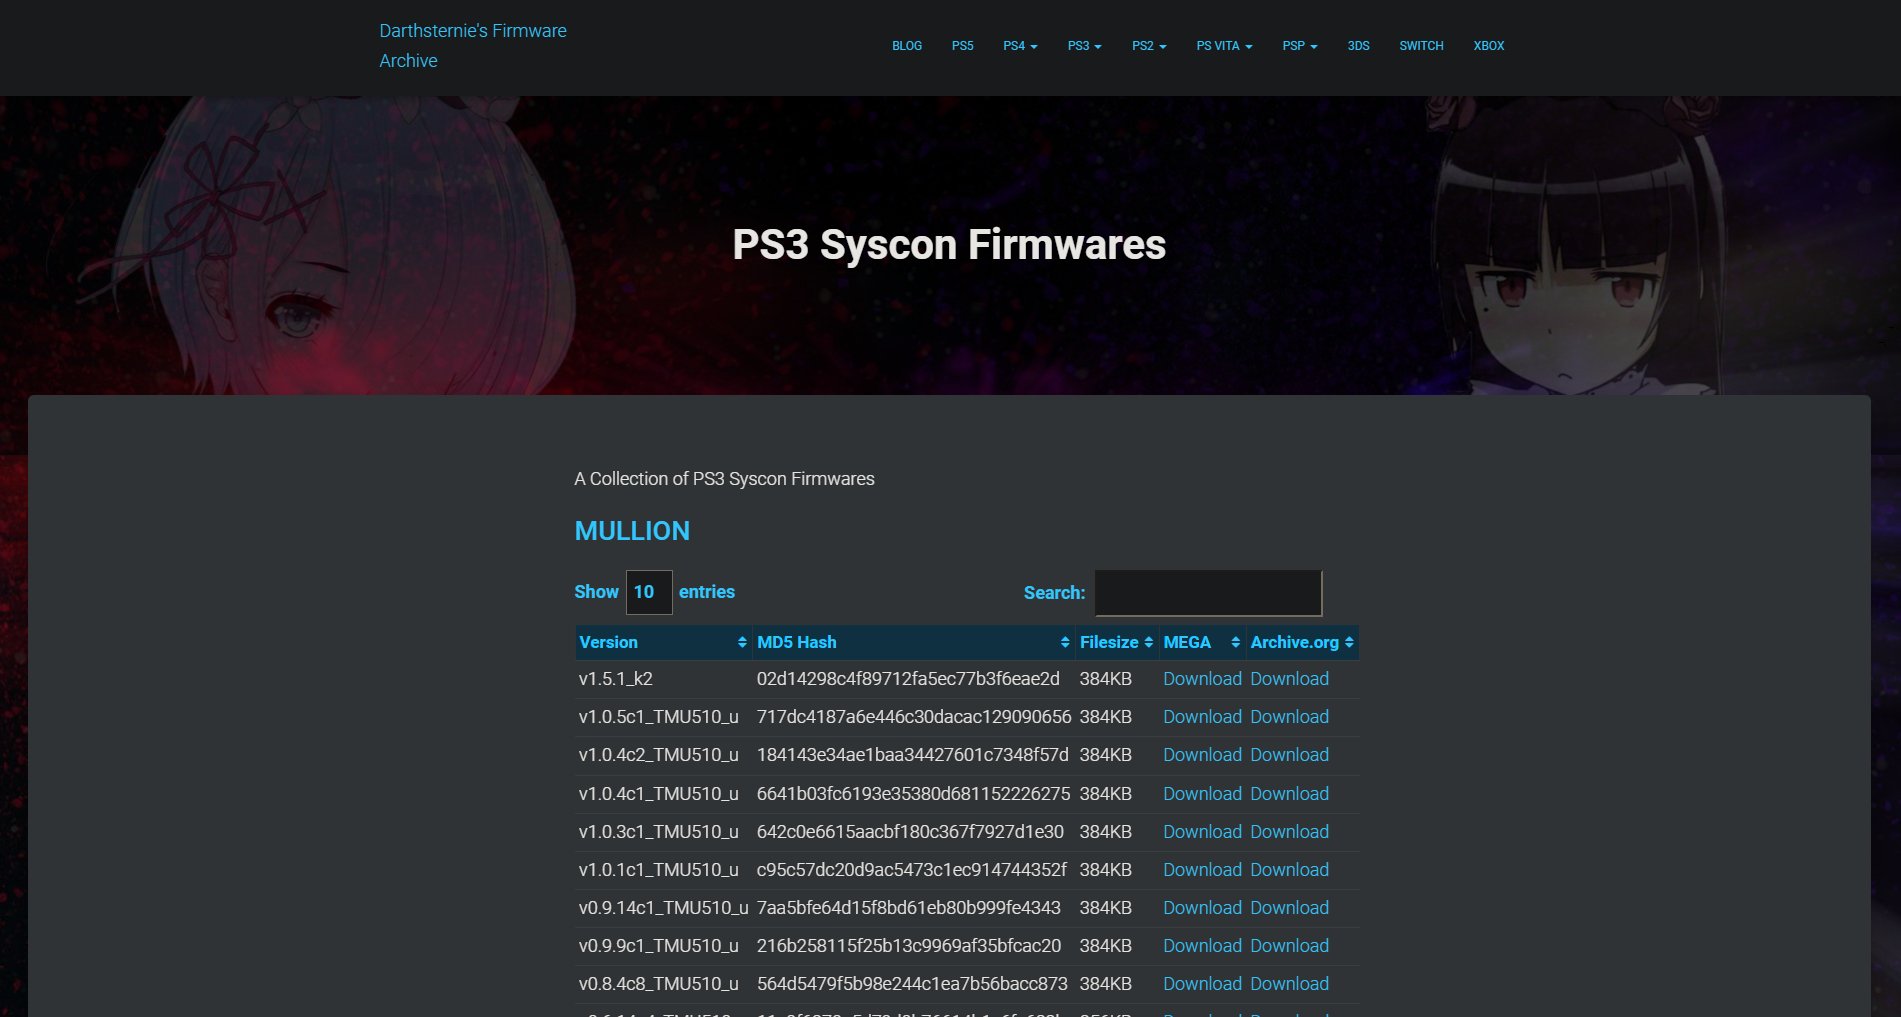Download v0.9.14c1_TMU510_u from Archive.org
This screenshot has height=1017, width=1901.
coord(1289,908)
